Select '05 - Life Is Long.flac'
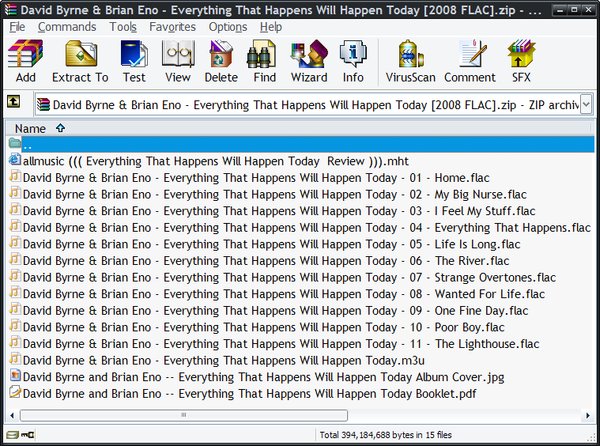600x446 pixels. tap(272, 244)
